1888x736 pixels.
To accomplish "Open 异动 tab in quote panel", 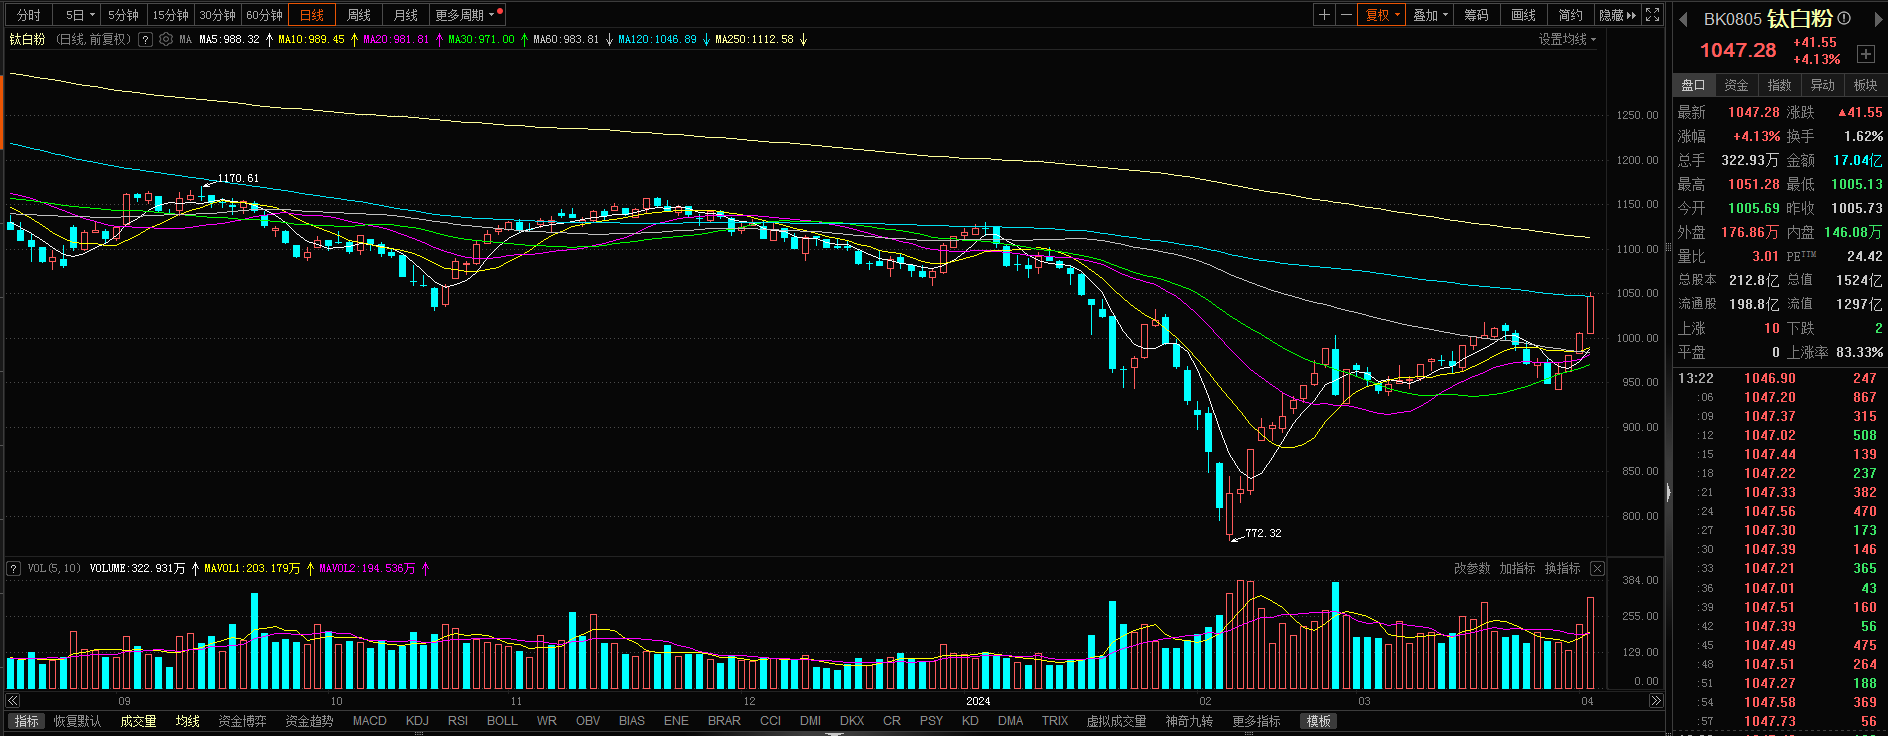I will [x=1822, y=85].
